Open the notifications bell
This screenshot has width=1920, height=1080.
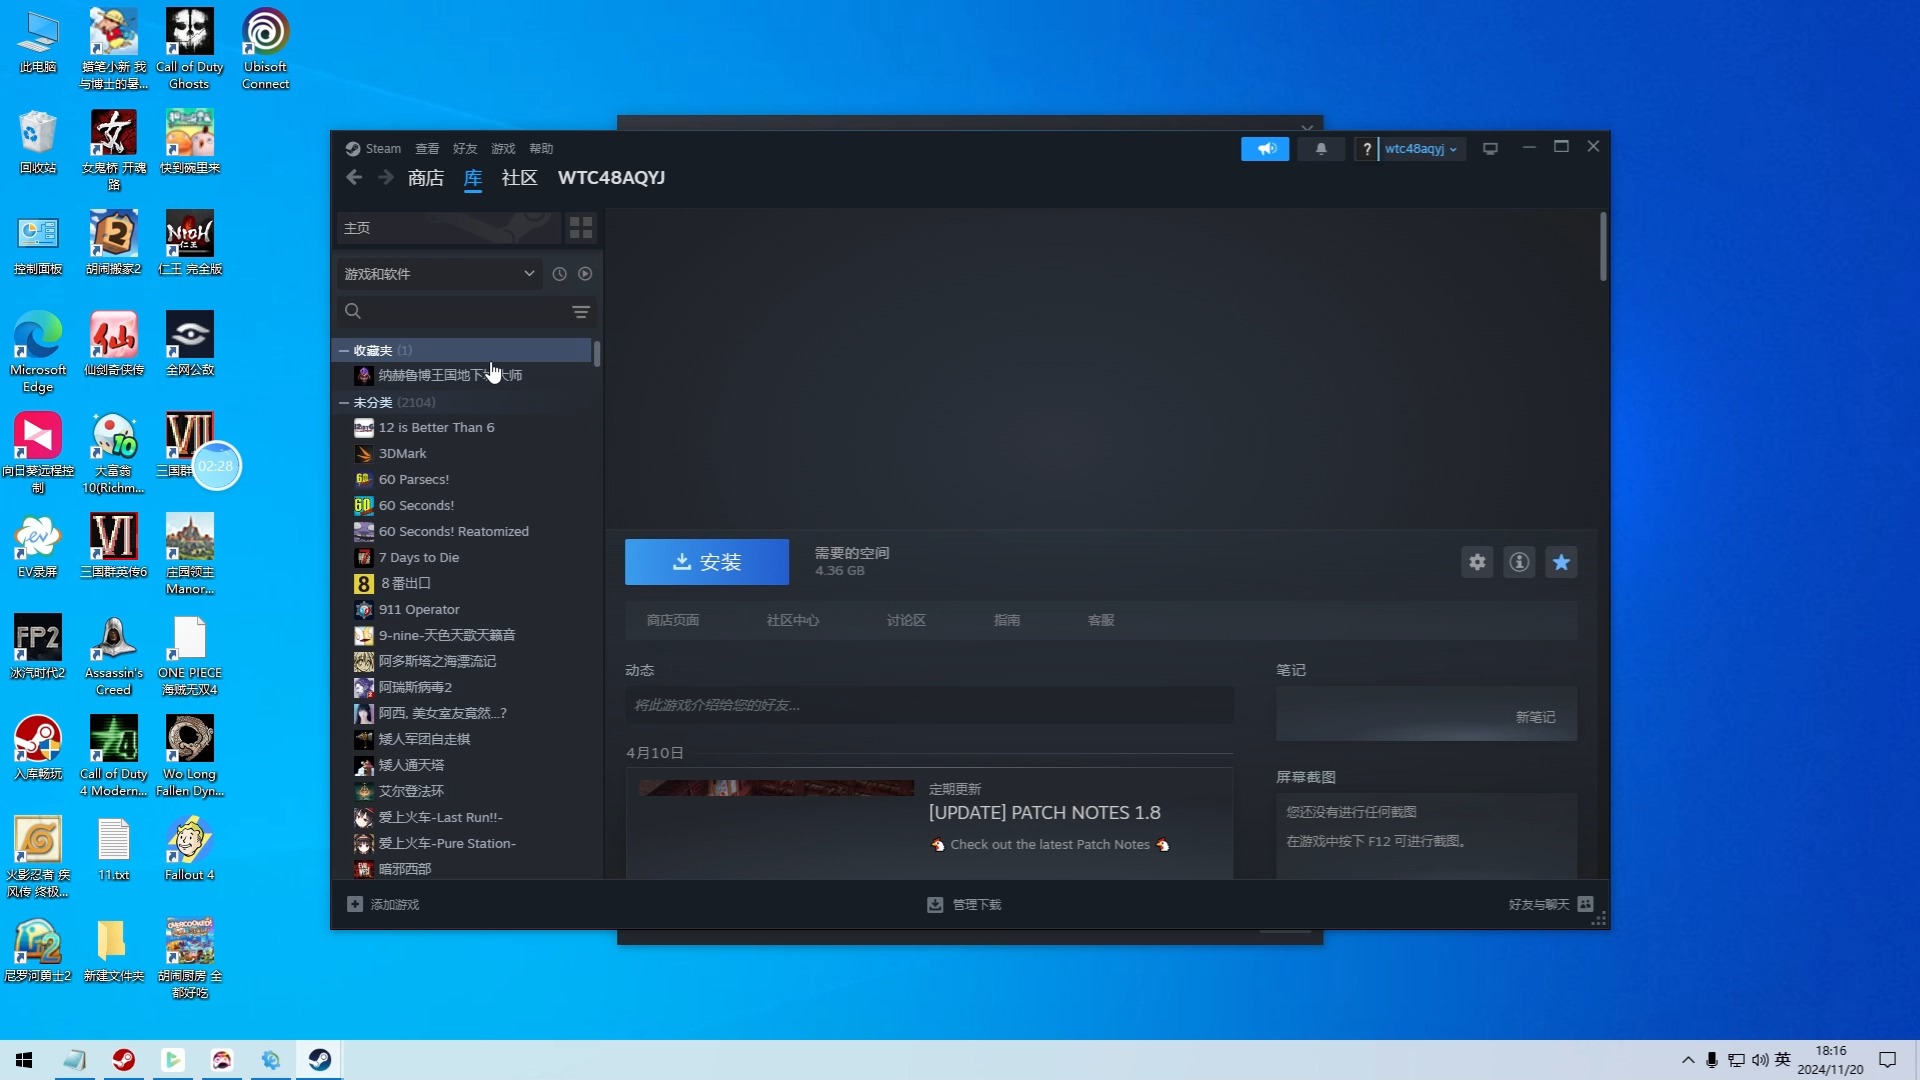pyautogui.click(x=1321, y=148)
